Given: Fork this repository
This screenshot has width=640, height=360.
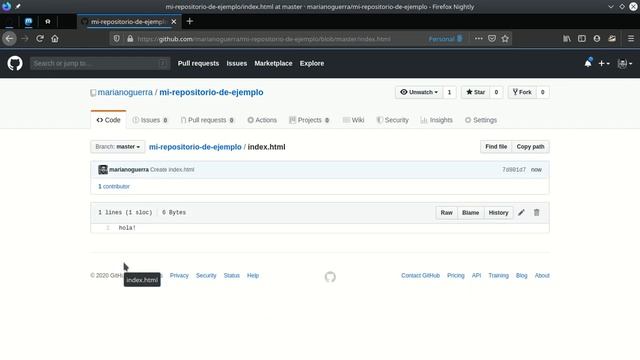Looking at the screenshot, I should (x=522, y=92).
